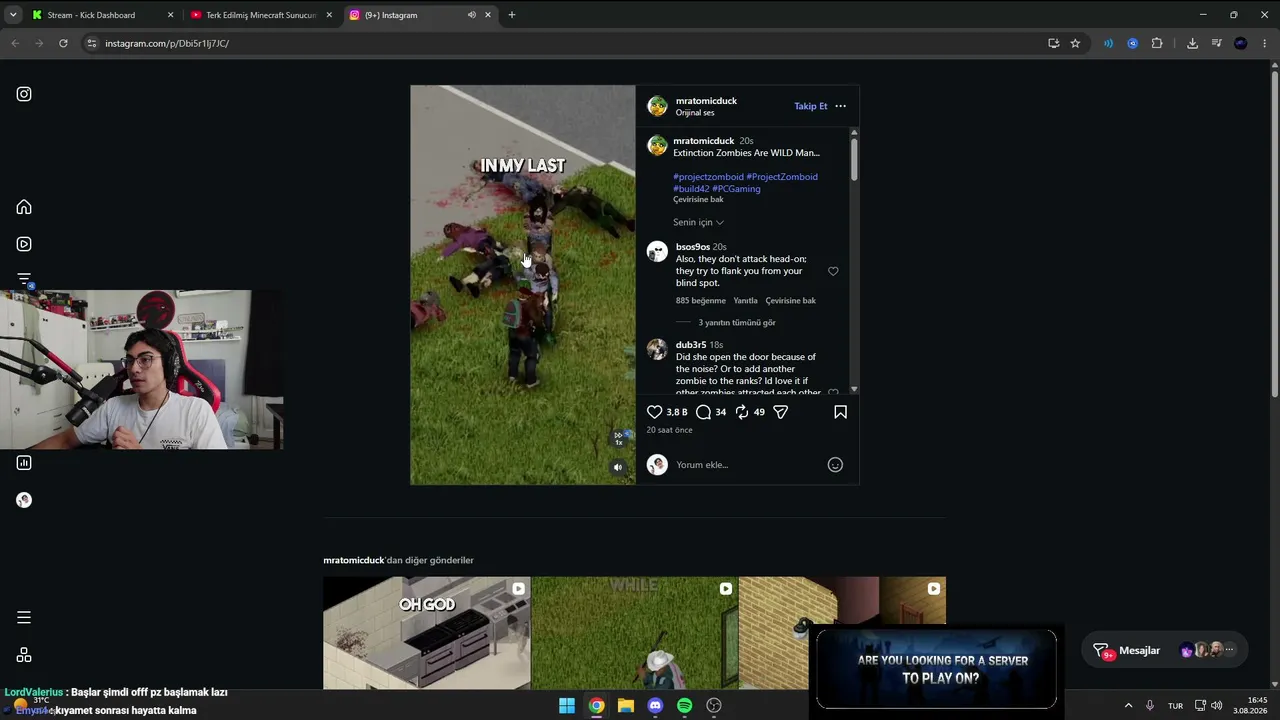
Task: Reload the current page
Action: pos(63,43)
